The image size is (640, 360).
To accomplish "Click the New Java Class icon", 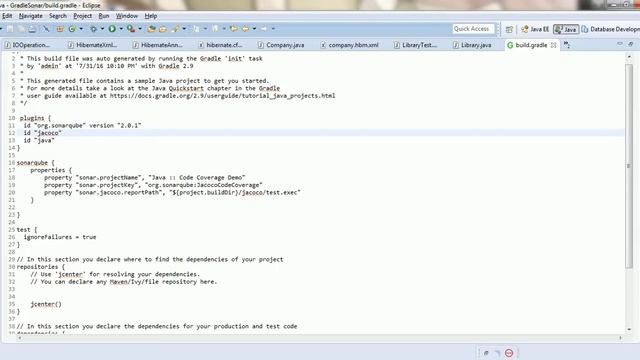I will 72,29.
